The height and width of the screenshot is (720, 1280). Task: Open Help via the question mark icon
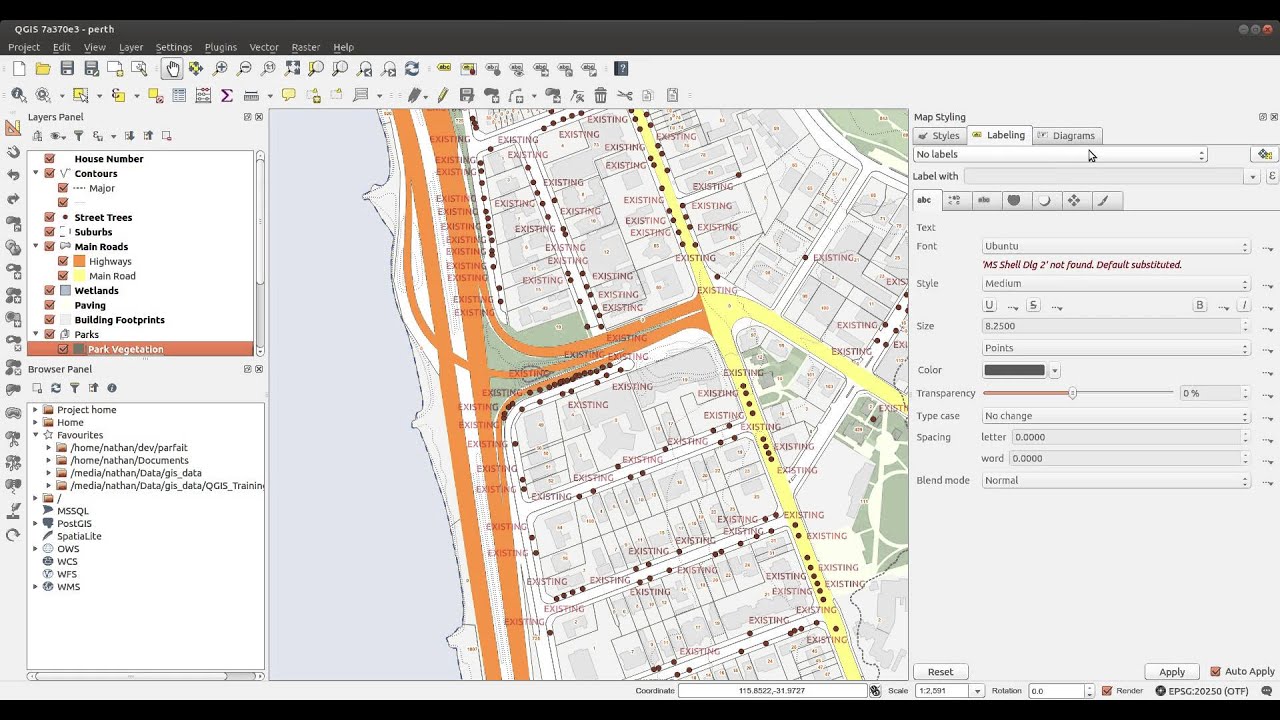pos(622,69)
